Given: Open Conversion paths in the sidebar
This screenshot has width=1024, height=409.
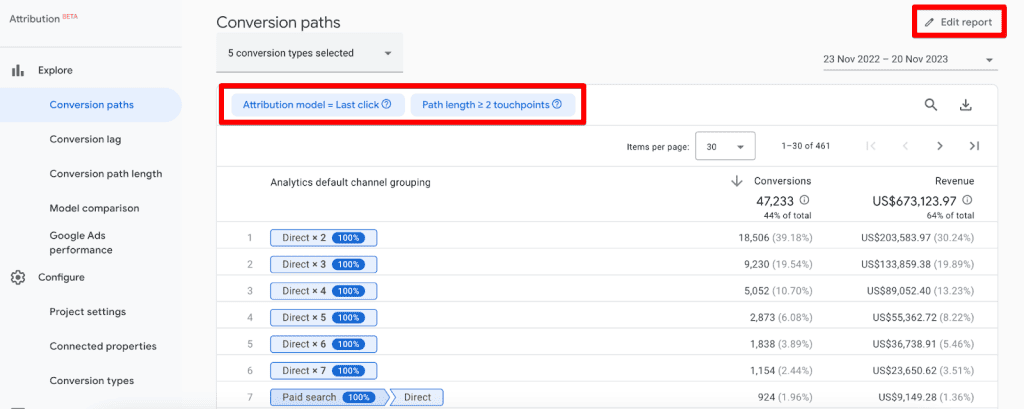Looking at the screenshot, I should coord(91,105).
